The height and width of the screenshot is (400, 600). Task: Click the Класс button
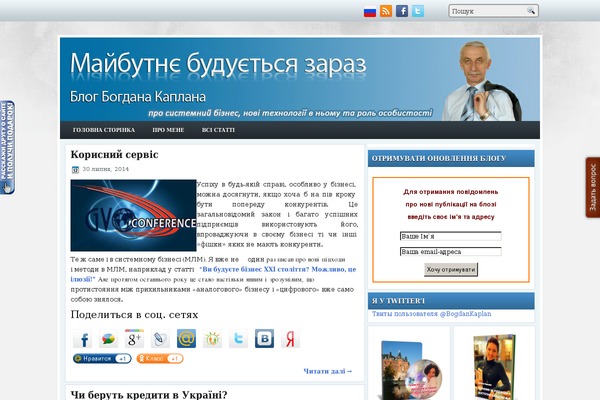pos(160,359)
